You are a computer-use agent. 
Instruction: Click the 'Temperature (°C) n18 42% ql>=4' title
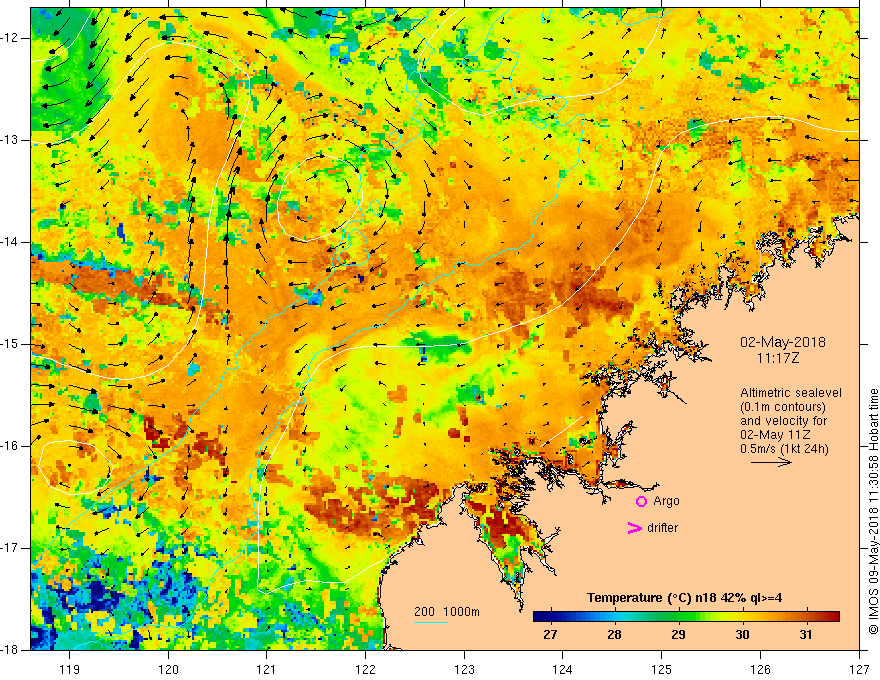pyautogui.click(x=685, y=598)
